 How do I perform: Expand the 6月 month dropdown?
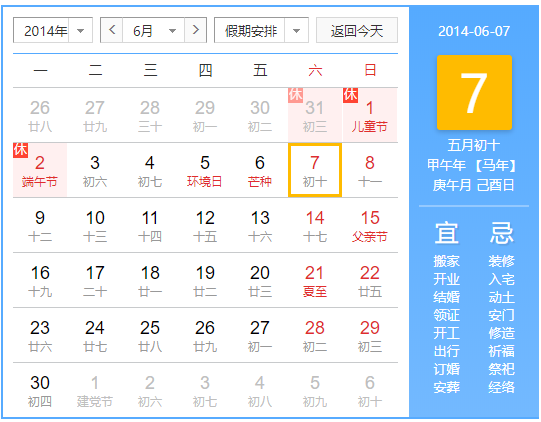coord(154,30)
